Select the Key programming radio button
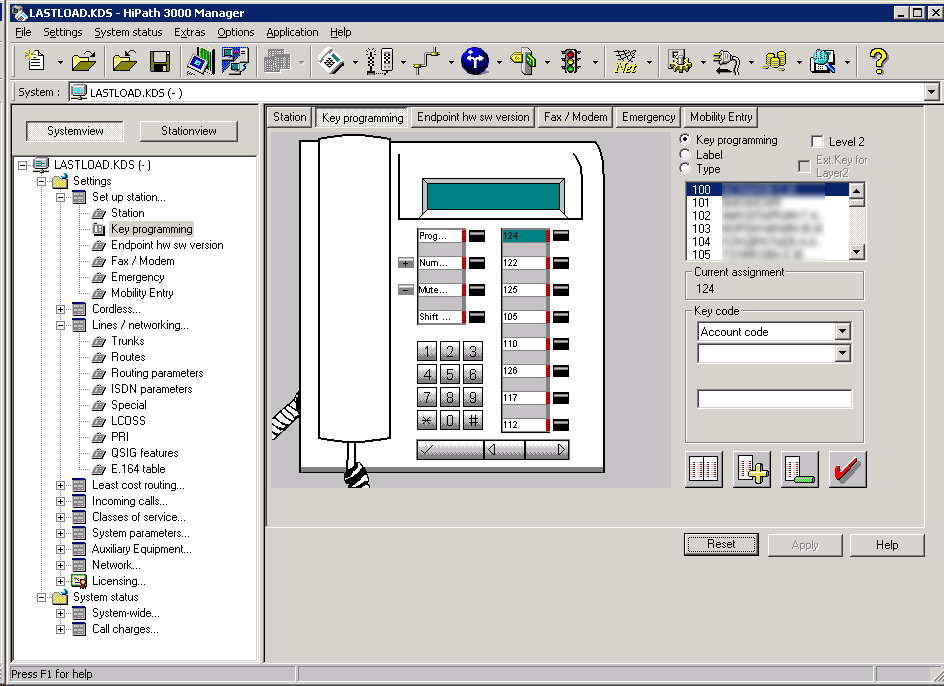 [x=685, y=139]
